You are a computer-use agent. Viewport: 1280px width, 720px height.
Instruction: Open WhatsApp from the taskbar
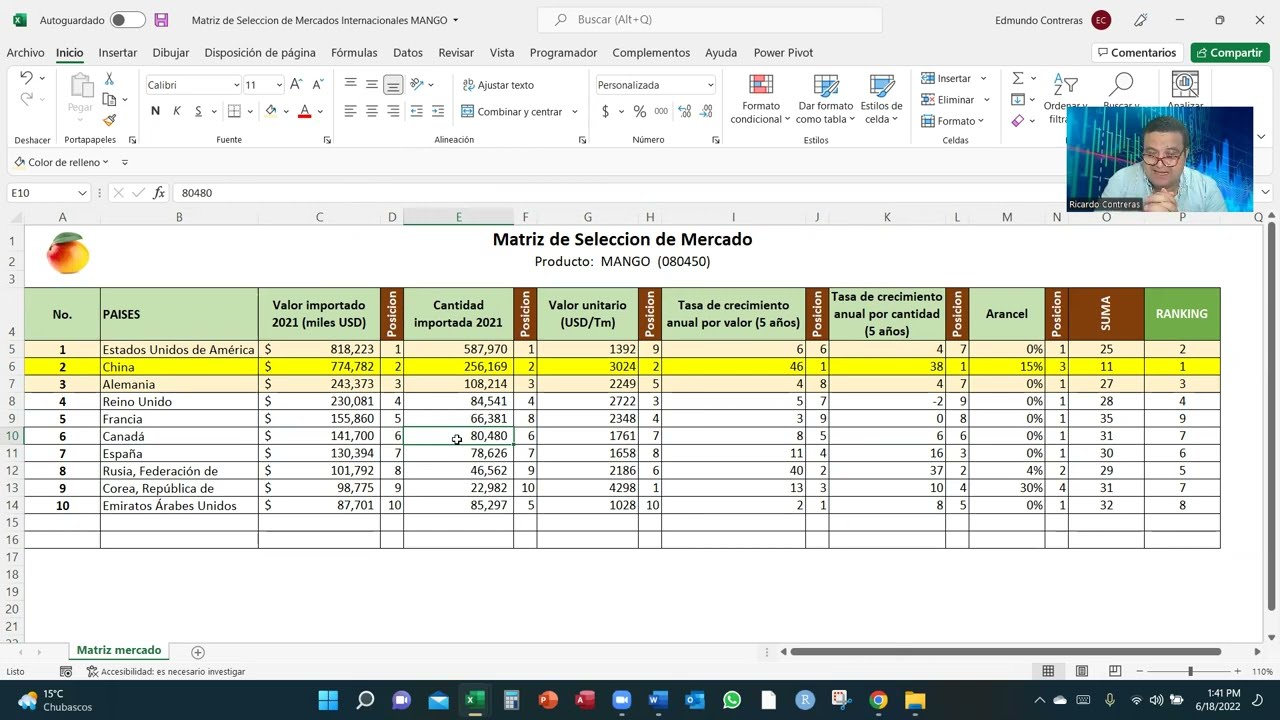click(732, 700)
